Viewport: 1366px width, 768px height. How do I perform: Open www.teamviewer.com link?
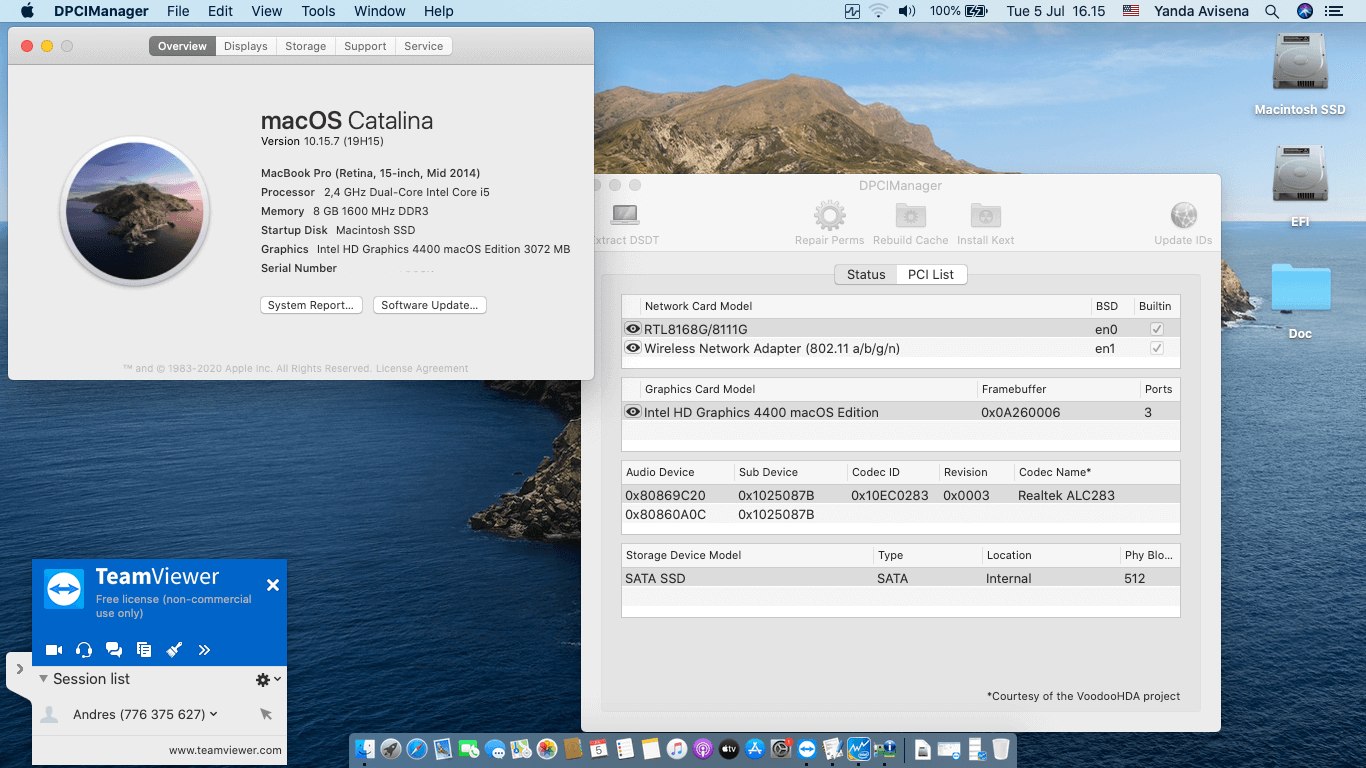click(225, 750)
